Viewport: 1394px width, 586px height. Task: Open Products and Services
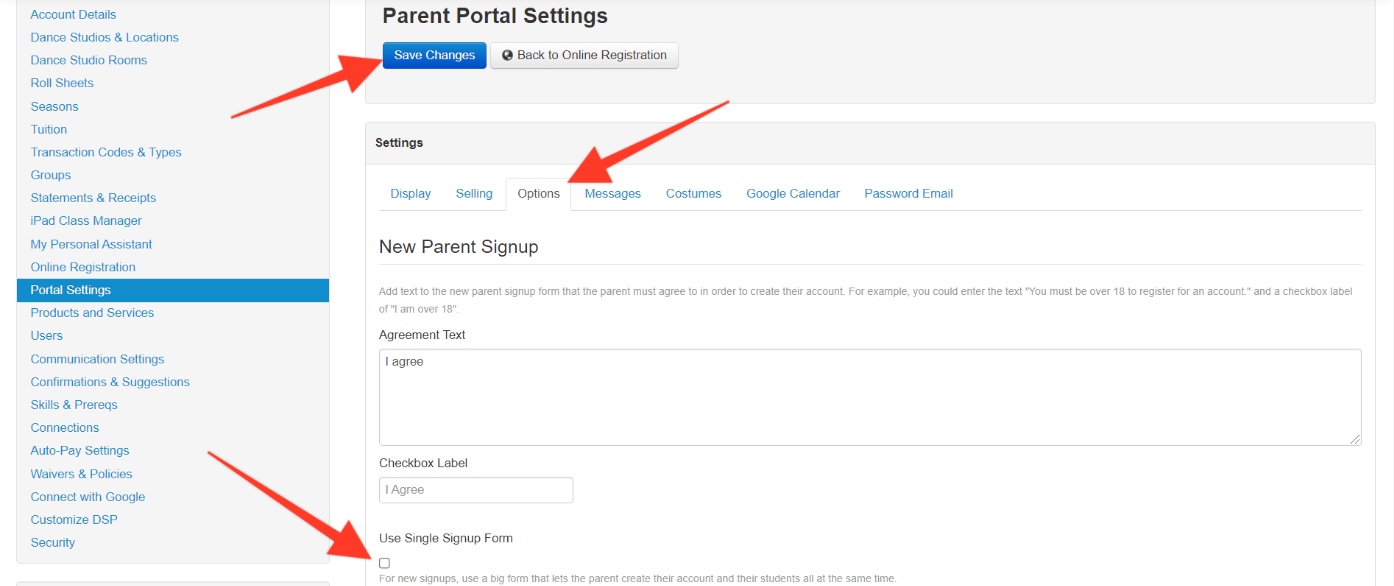(x=92, y=313)
